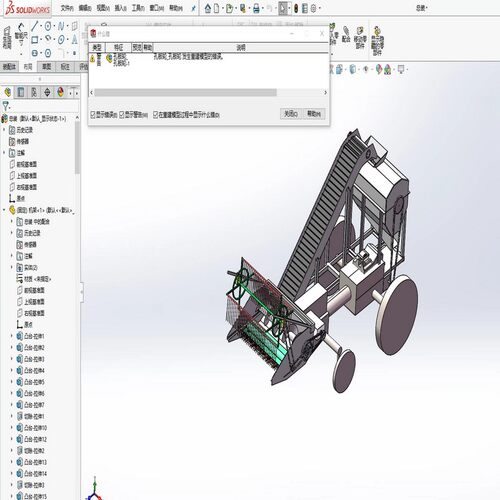Image resolution: width=500 pixels, height=500 pixels.
Task: Toggle the Show Errors (显示错误) checkbox
Action: [x=93, y=115]
